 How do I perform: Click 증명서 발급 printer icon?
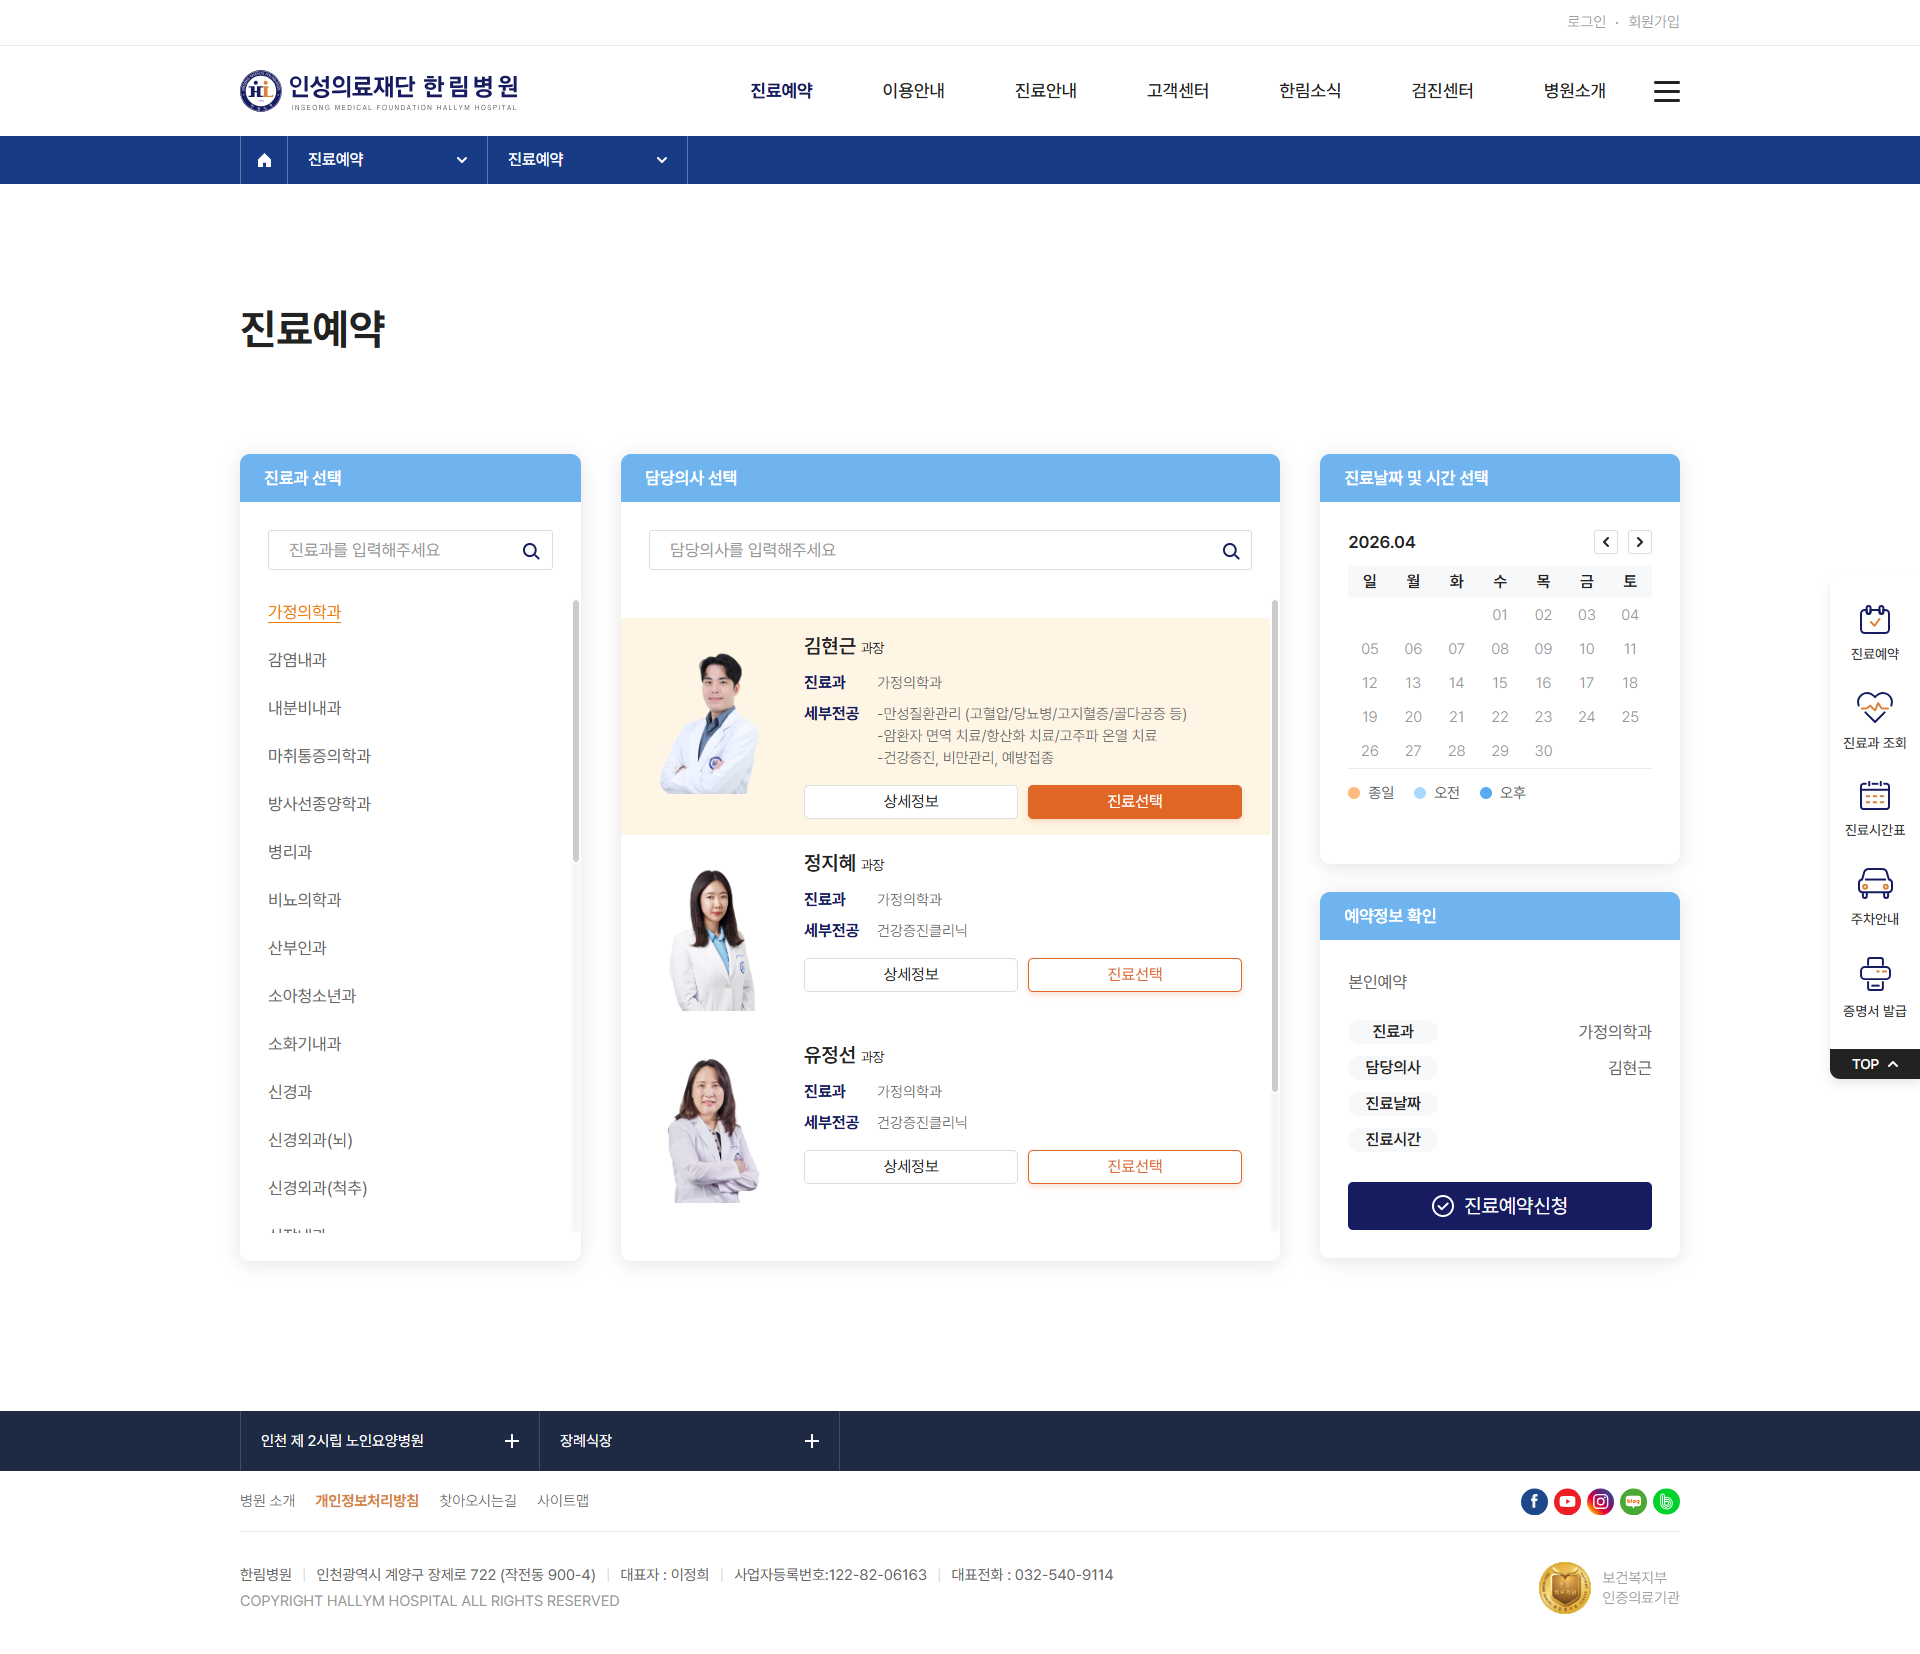(x=1874, y=974)
